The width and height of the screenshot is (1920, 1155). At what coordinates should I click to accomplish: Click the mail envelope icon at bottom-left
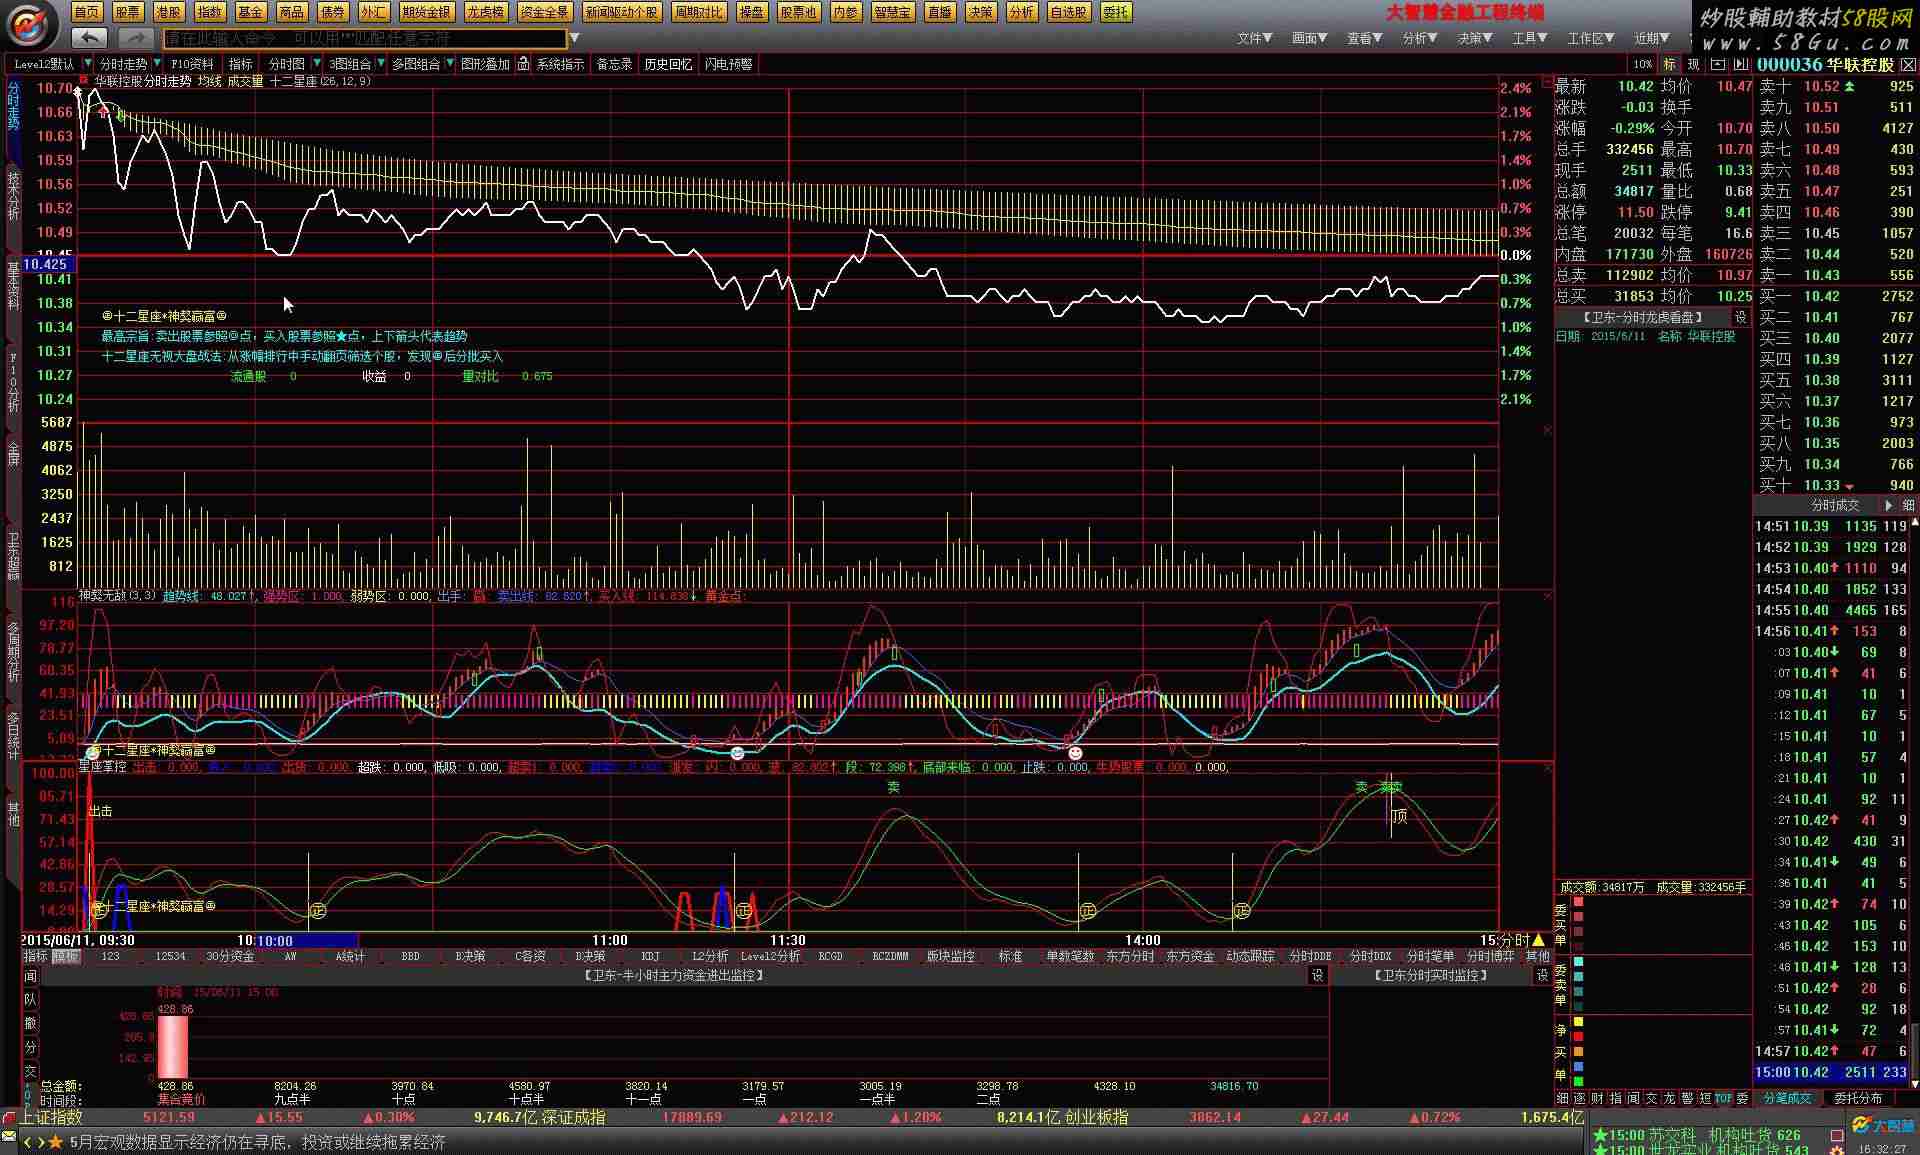(9, 1137)
